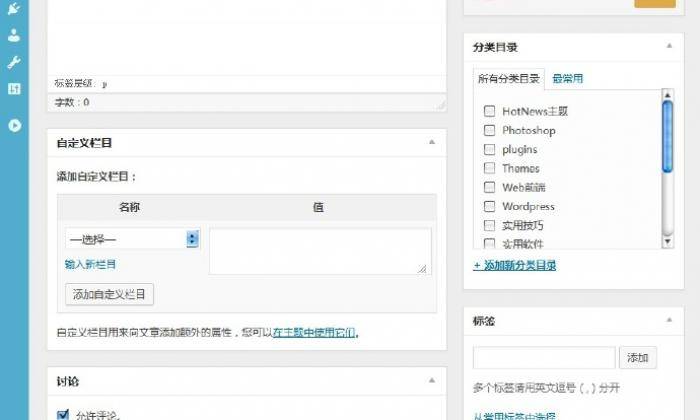Open the Tools wrench menu in sidebar

tap(14, 62)
